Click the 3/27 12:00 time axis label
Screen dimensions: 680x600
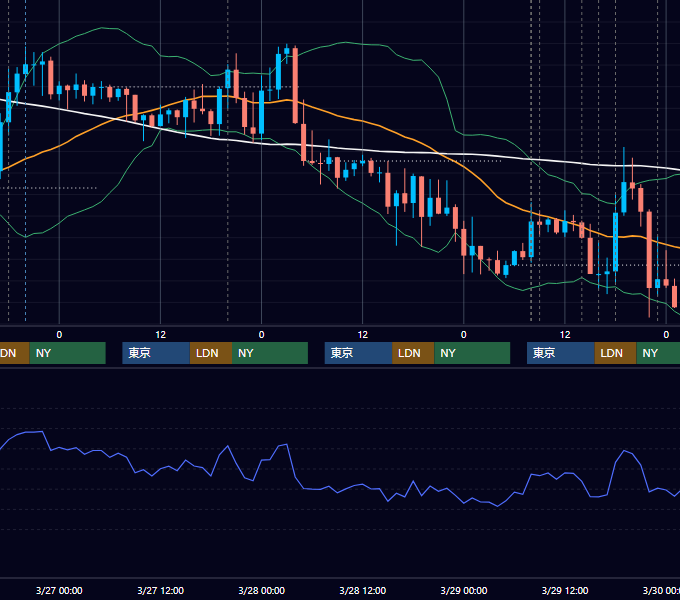click(160, 590)
